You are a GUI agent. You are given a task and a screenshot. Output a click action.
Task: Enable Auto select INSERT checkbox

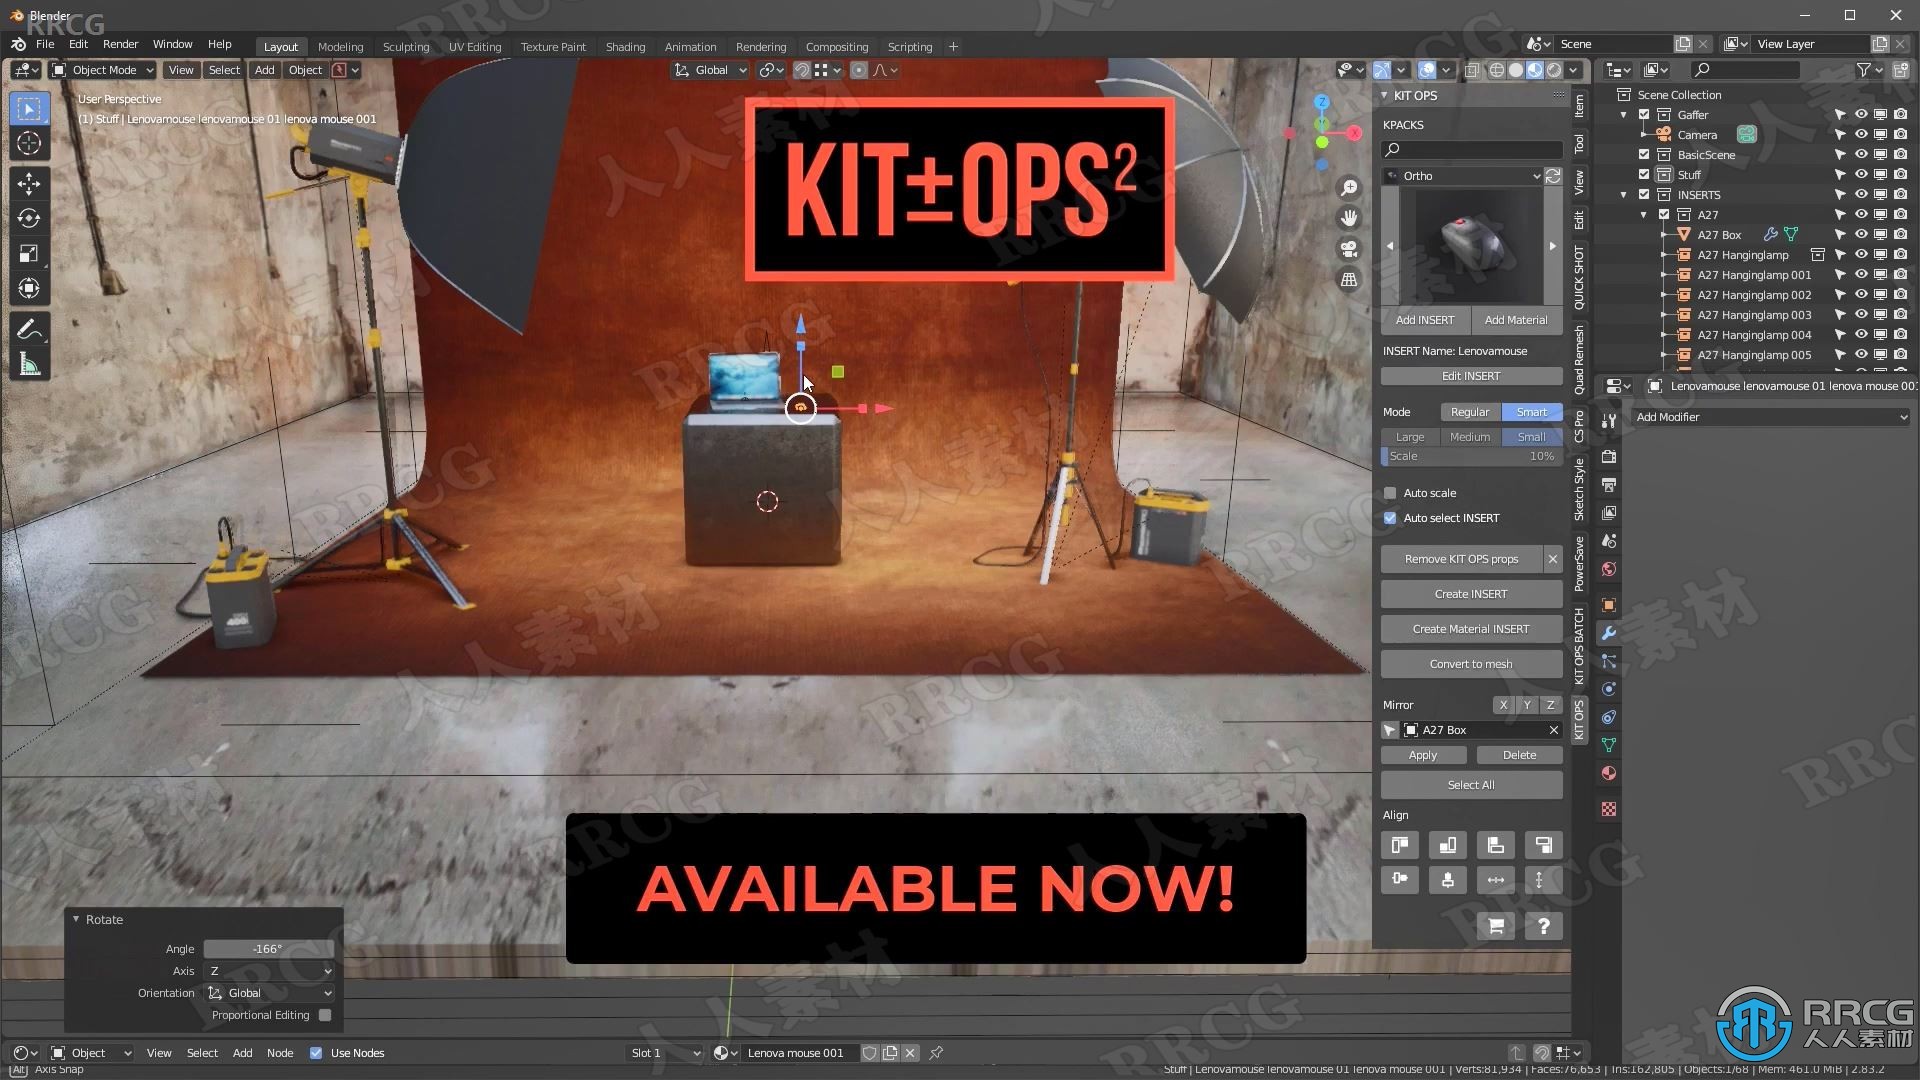(x=1390, y=517)
